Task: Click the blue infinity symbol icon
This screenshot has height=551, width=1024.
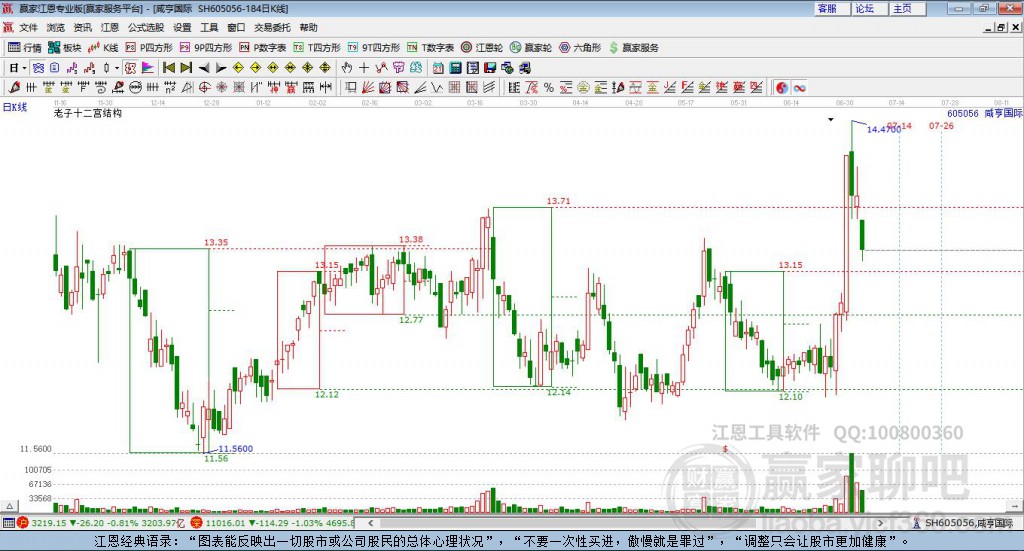Action: 799,87
